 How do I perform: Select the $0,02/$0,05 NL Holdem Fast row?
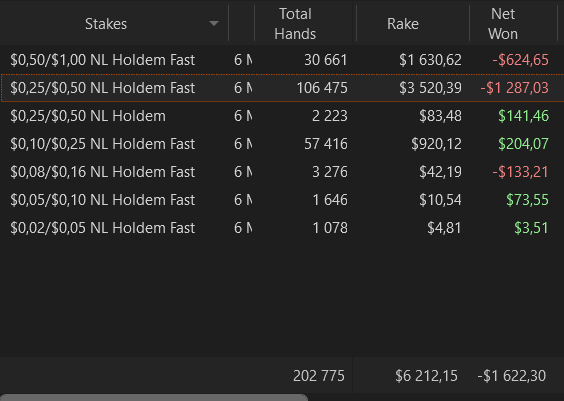point(282,228)
